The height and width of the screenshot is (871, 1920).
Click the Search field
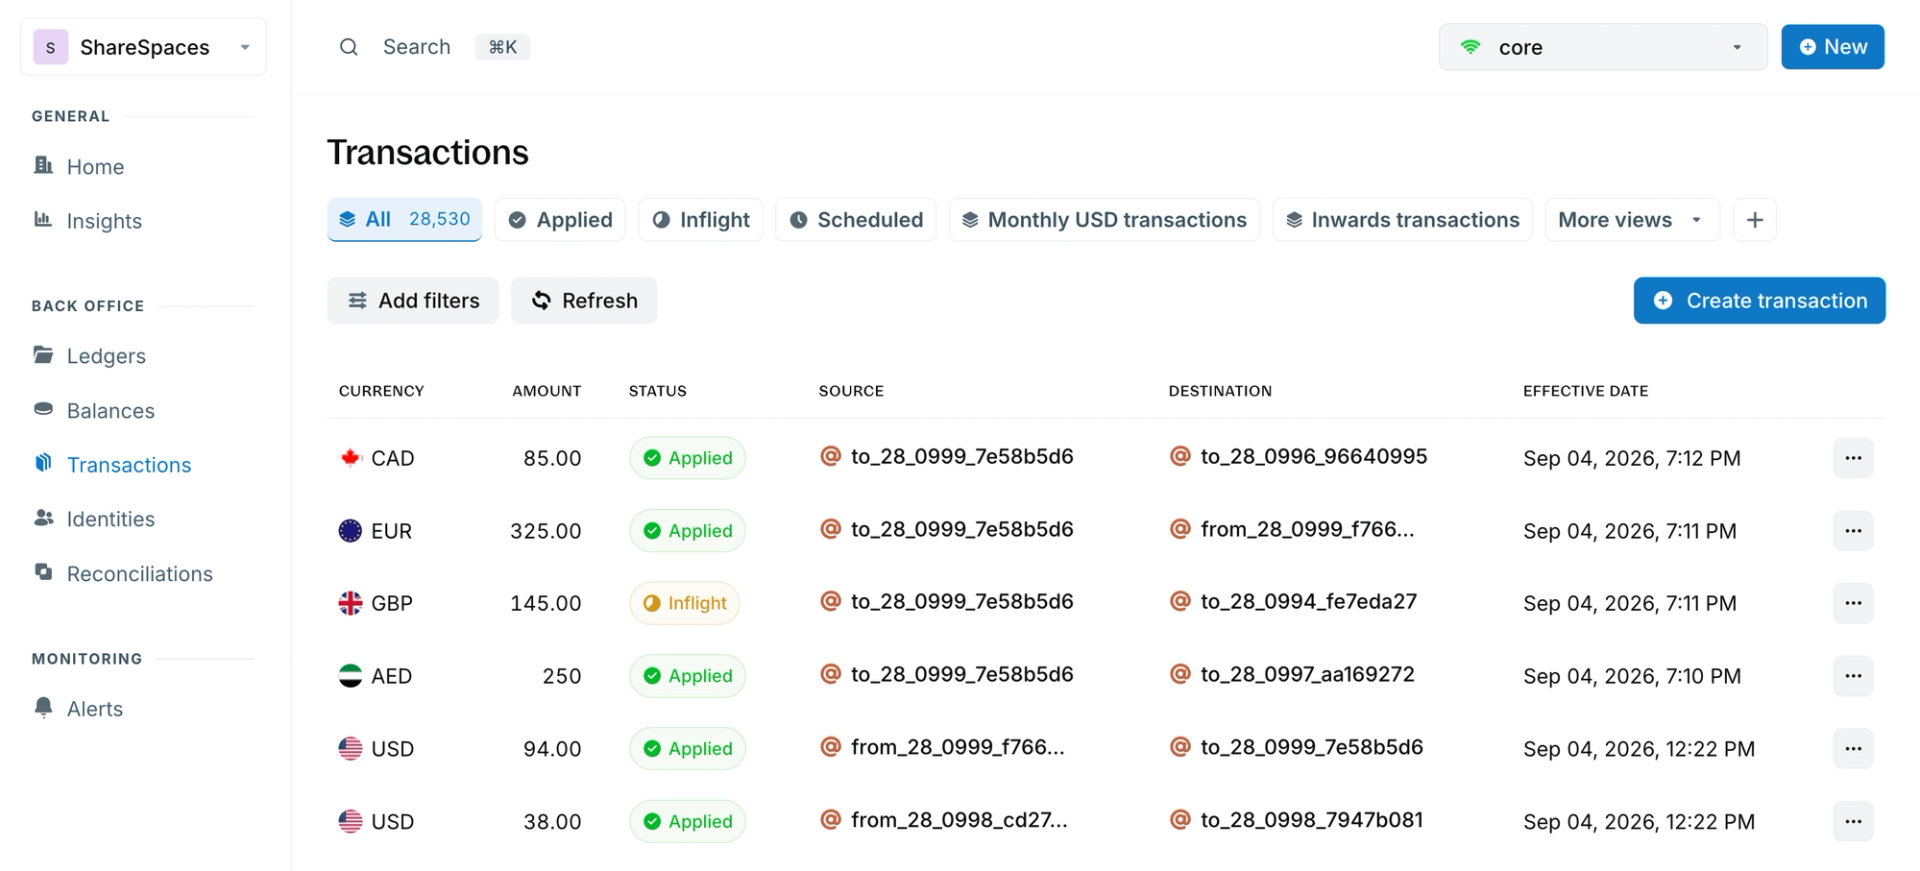point(417,47)
